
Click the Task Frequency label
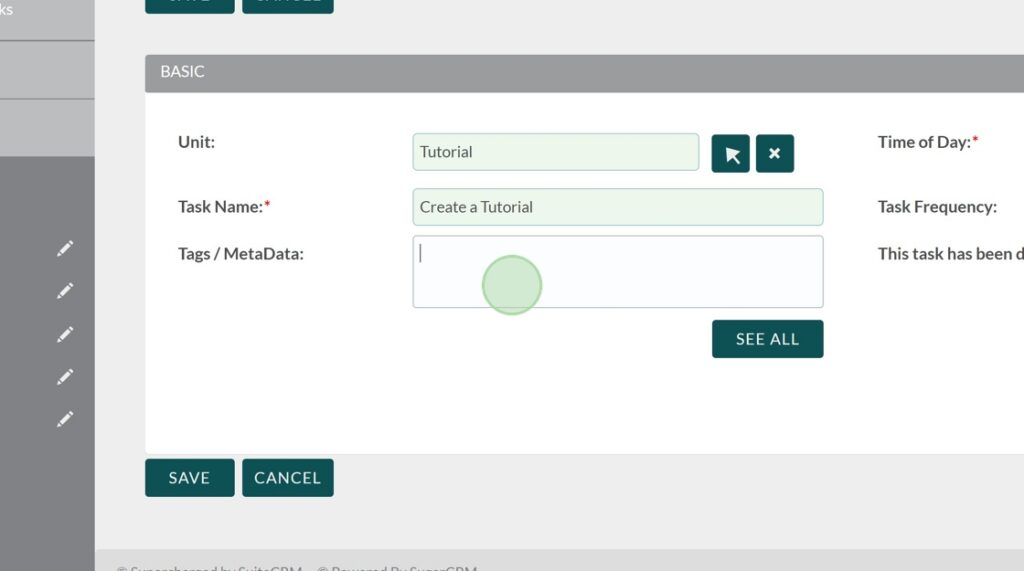click(937, 207)
